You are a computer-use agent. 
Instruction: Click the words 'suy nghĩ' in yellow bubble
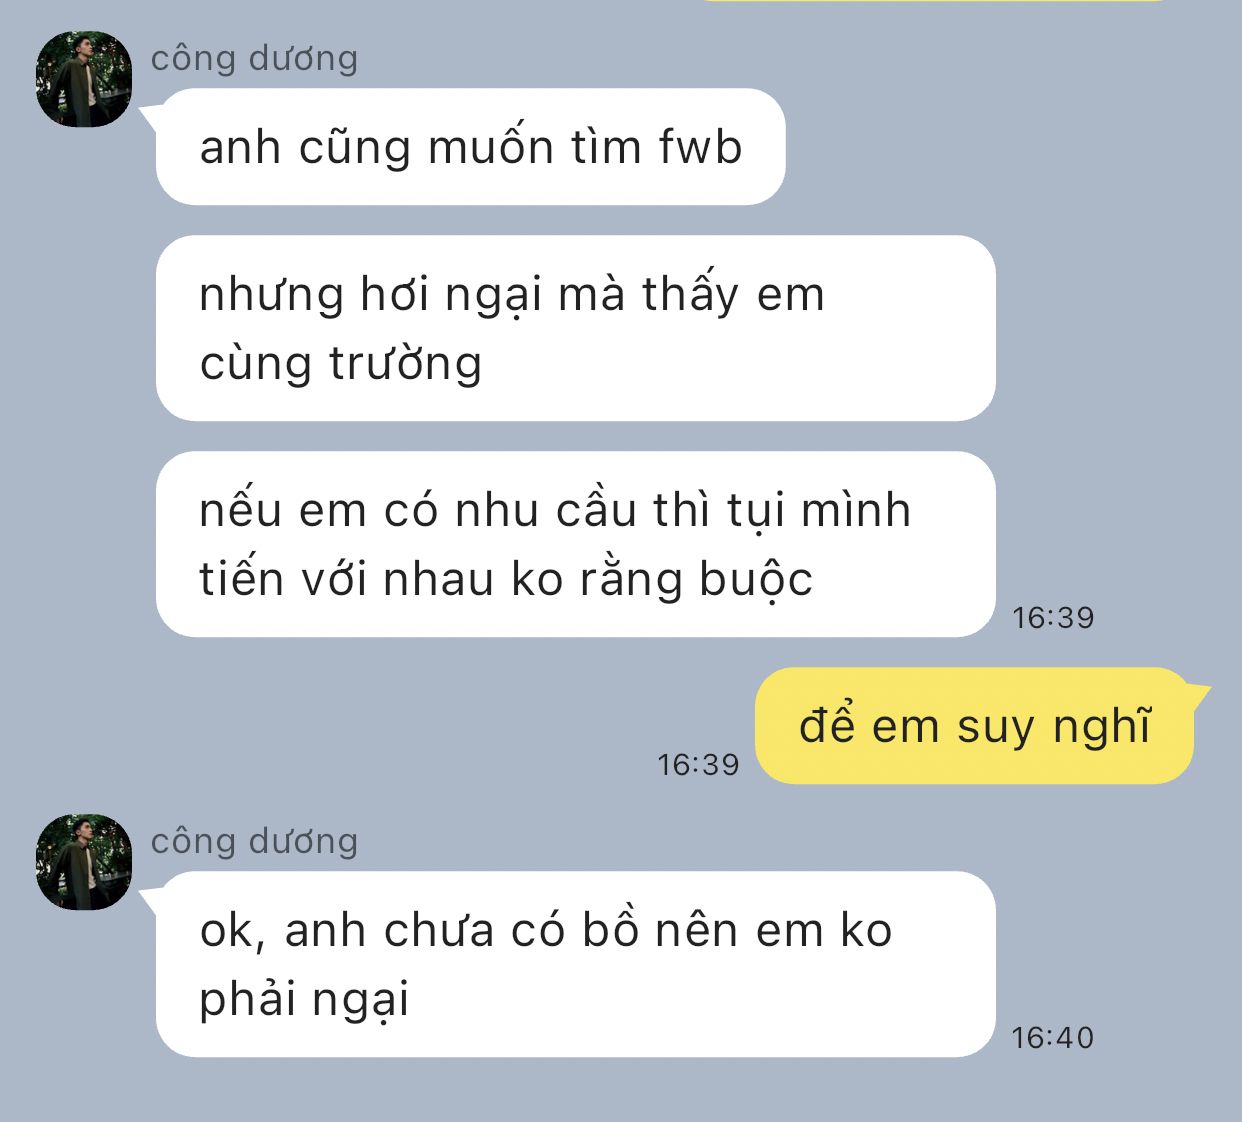pyautogui.click(x=1055, y=727)
